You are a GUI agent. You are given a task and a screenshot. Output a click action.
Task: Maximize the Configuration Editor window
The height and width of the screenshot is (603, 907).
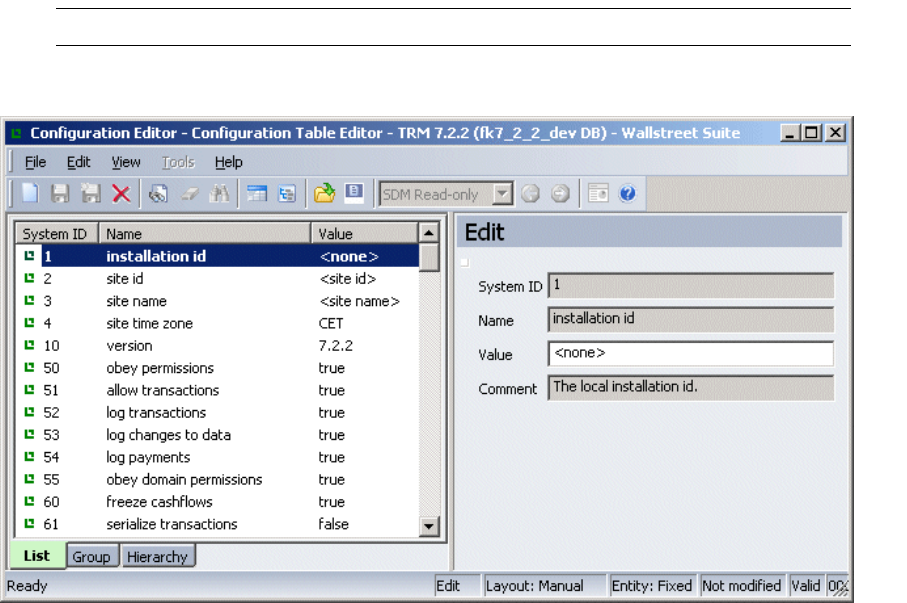[x=812, y=133]
